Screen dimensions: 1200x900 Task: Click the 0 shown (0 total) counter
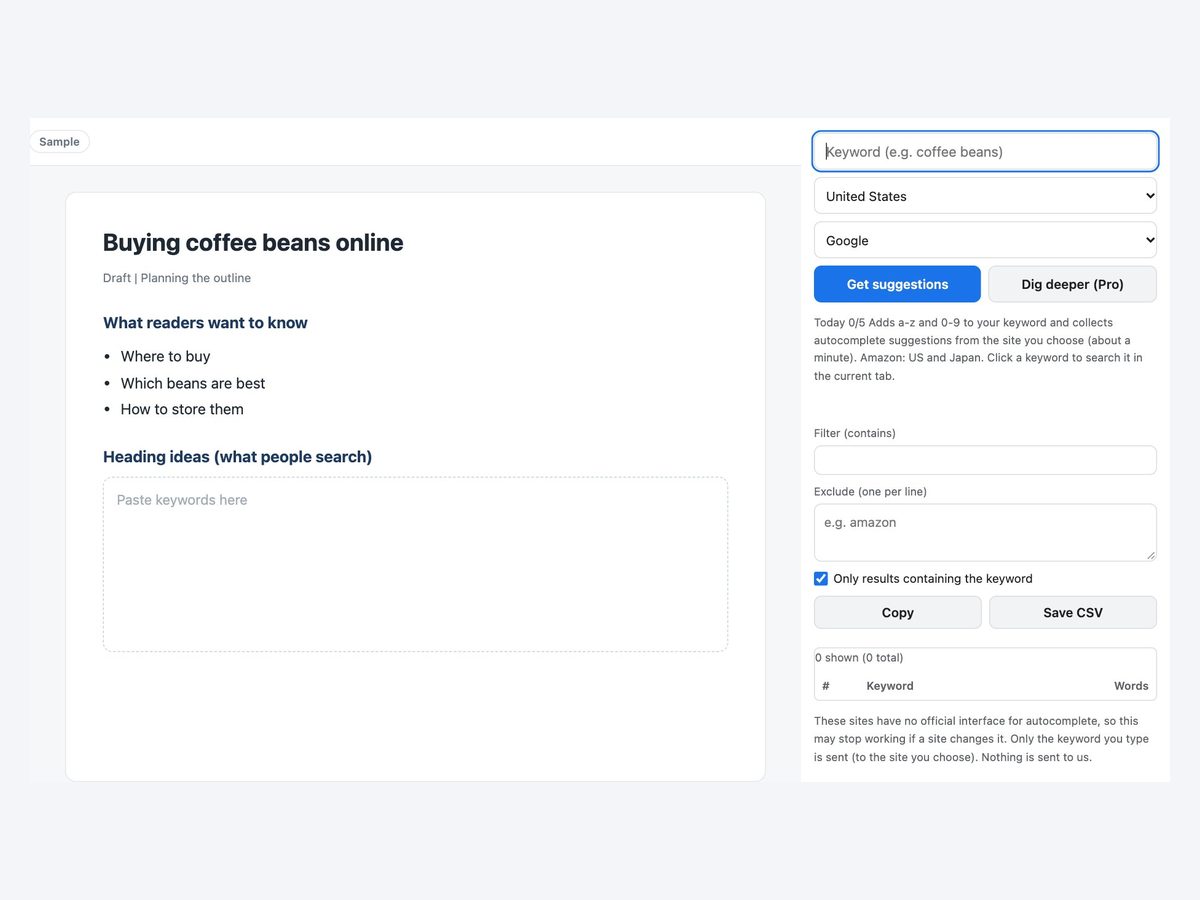(x=859, y=658)
